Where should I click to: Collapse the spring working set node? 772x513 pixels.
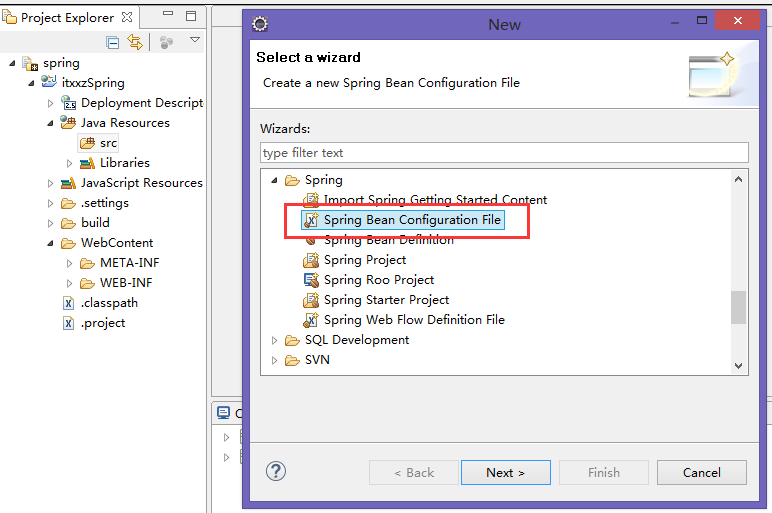click(x=12, y=64)
